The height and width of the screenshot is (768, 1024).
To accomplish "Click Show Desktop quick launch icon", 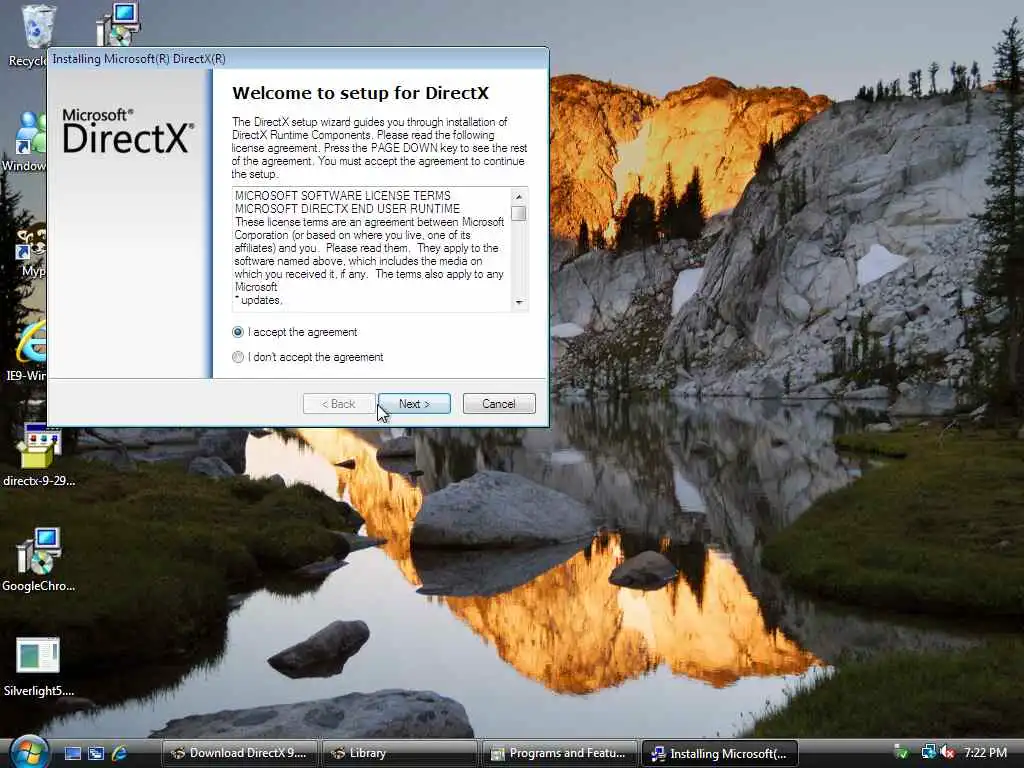I will pyautogui.click(x=72, y=753).
